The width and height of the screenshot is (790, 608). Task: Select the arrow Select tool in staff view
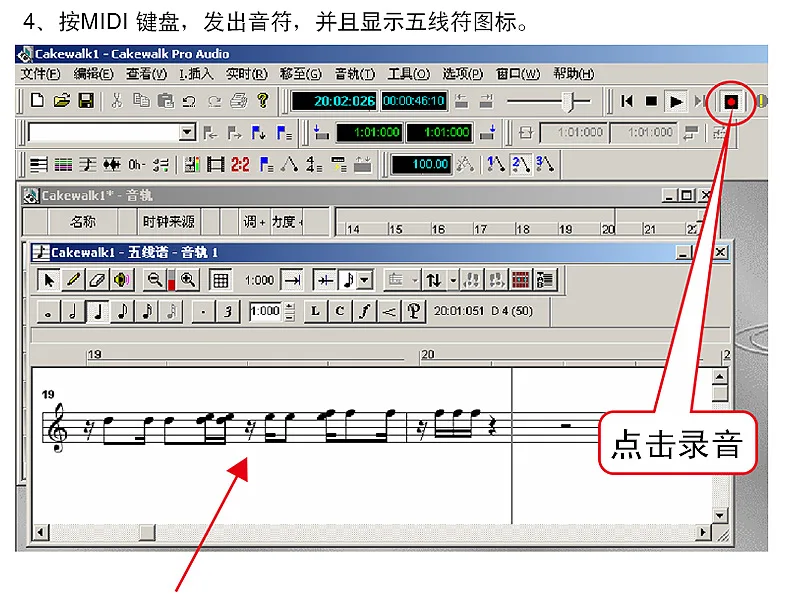point(49,280)
